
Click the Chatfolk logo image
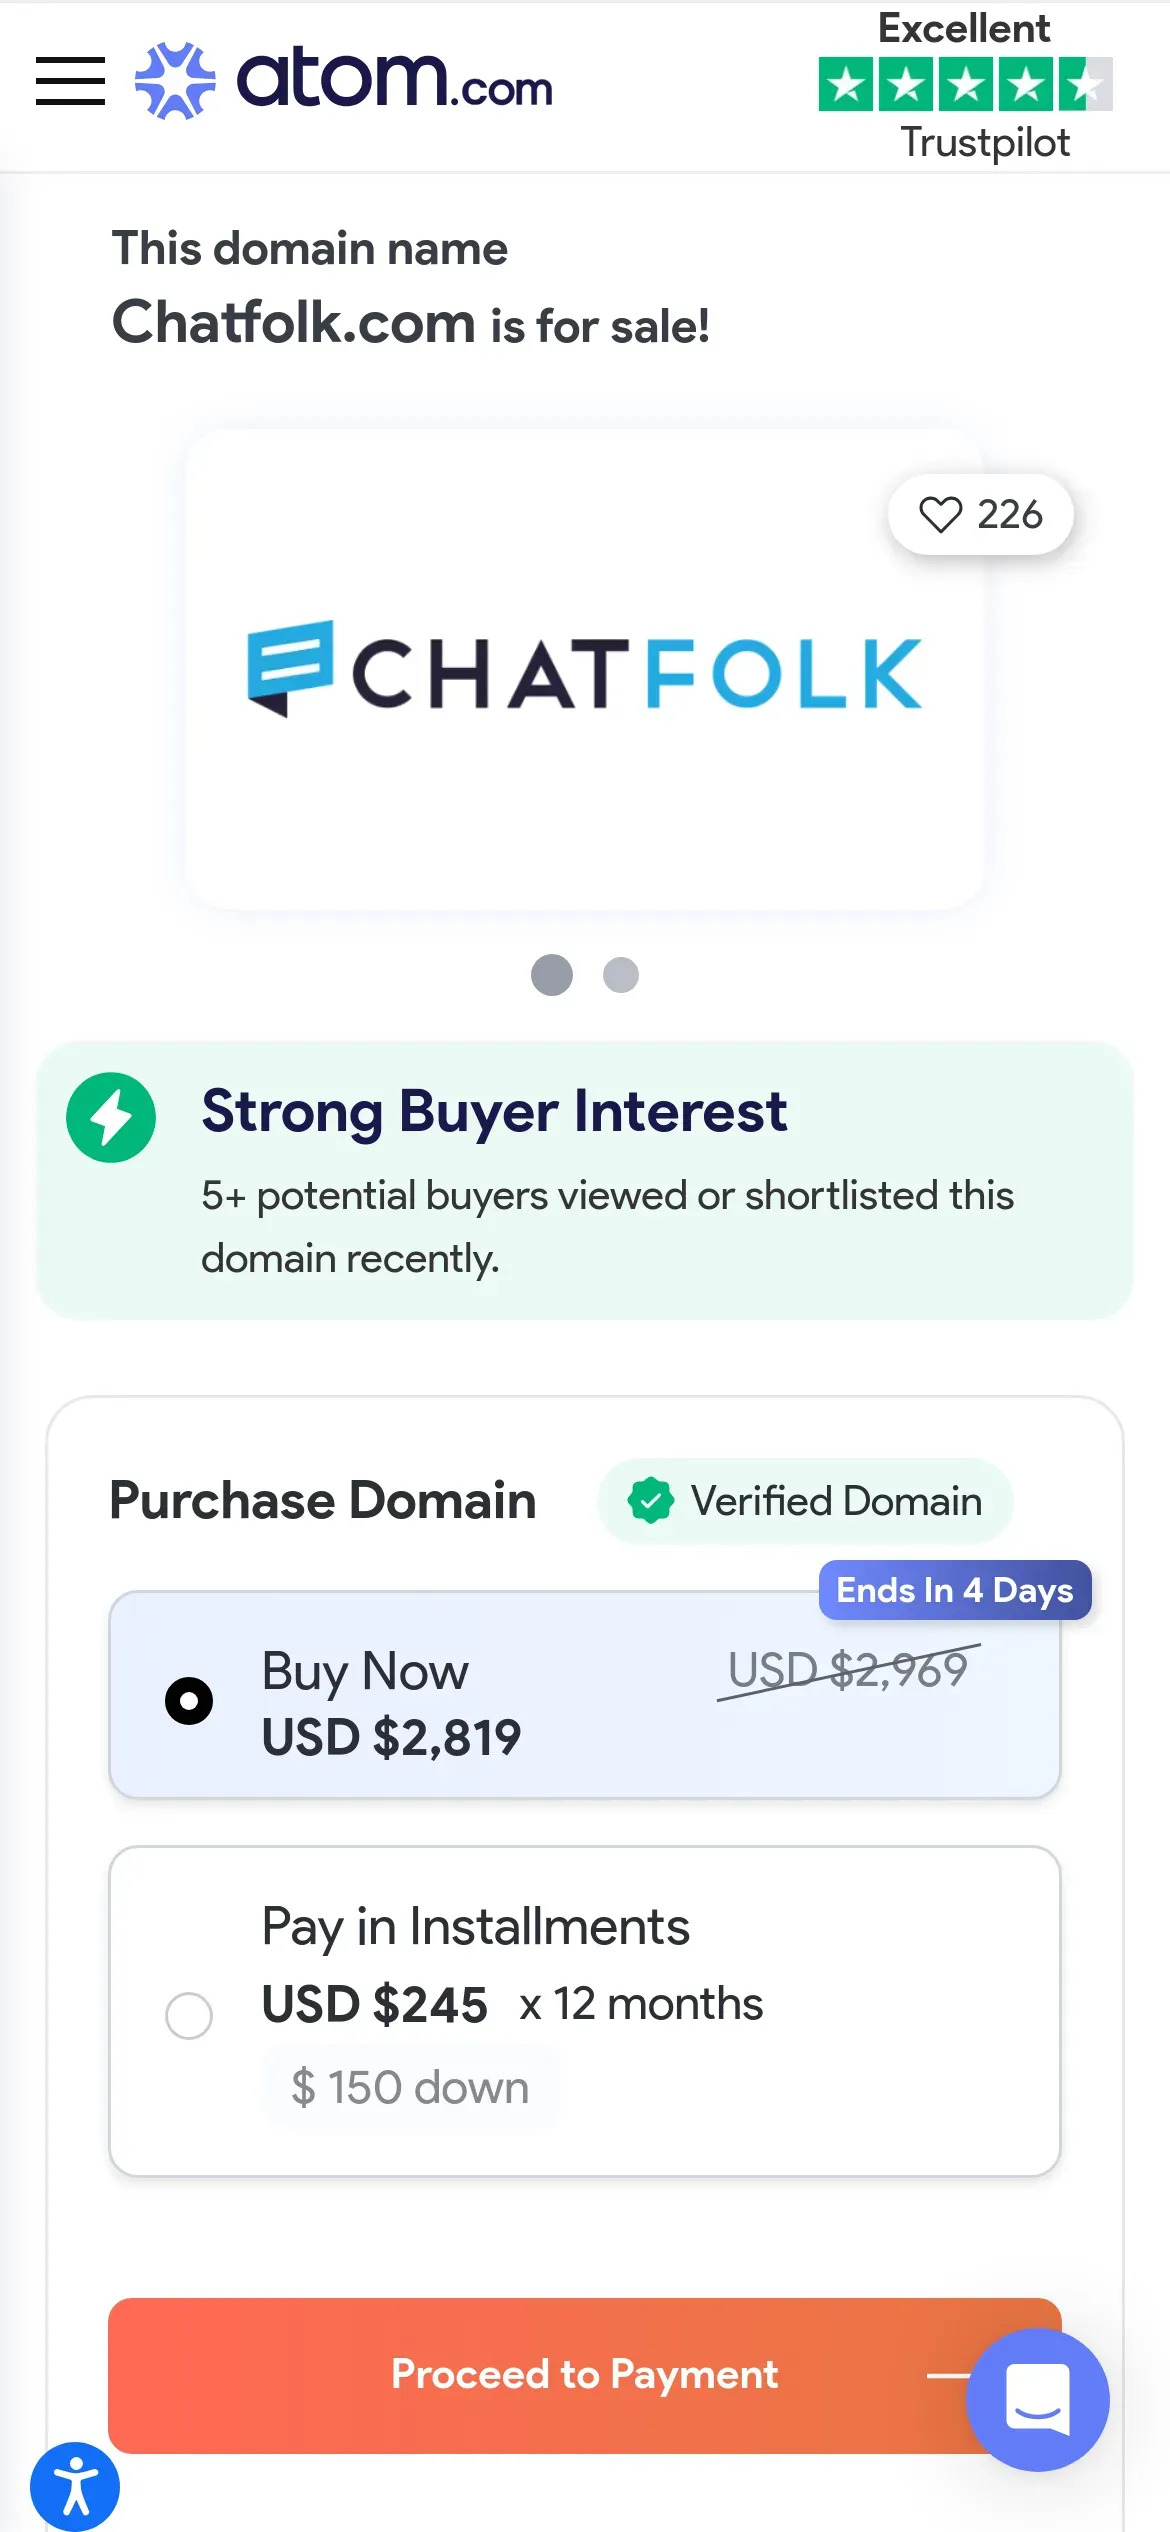pyautogui.click(x=585, y=669)
